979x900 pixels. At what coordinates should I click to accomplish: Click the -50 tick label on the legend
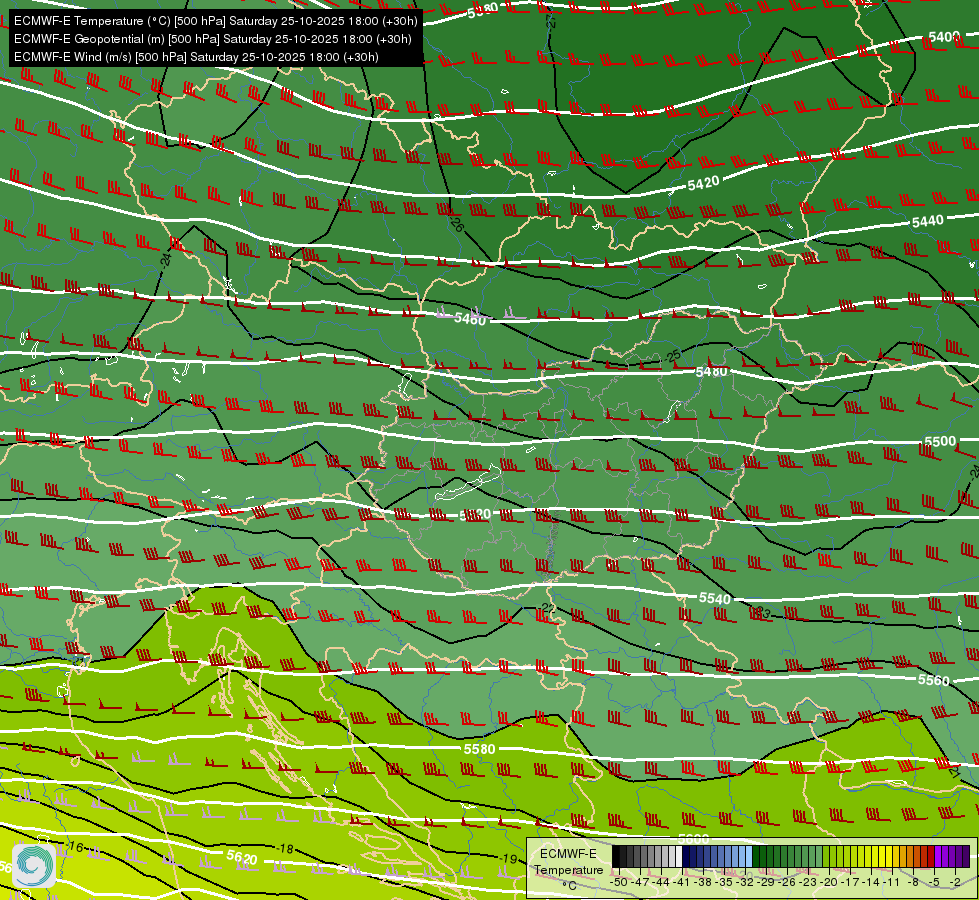[619, 882]
